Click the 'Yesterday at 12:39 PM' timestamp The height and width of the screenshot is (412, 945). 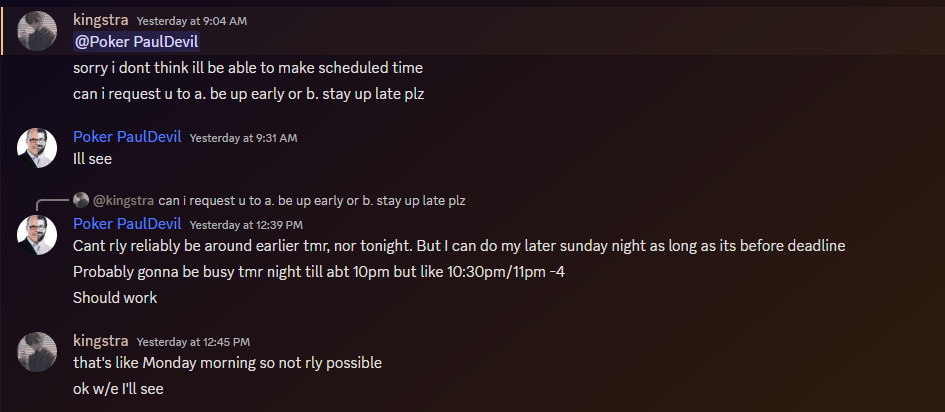pos(246,225)
